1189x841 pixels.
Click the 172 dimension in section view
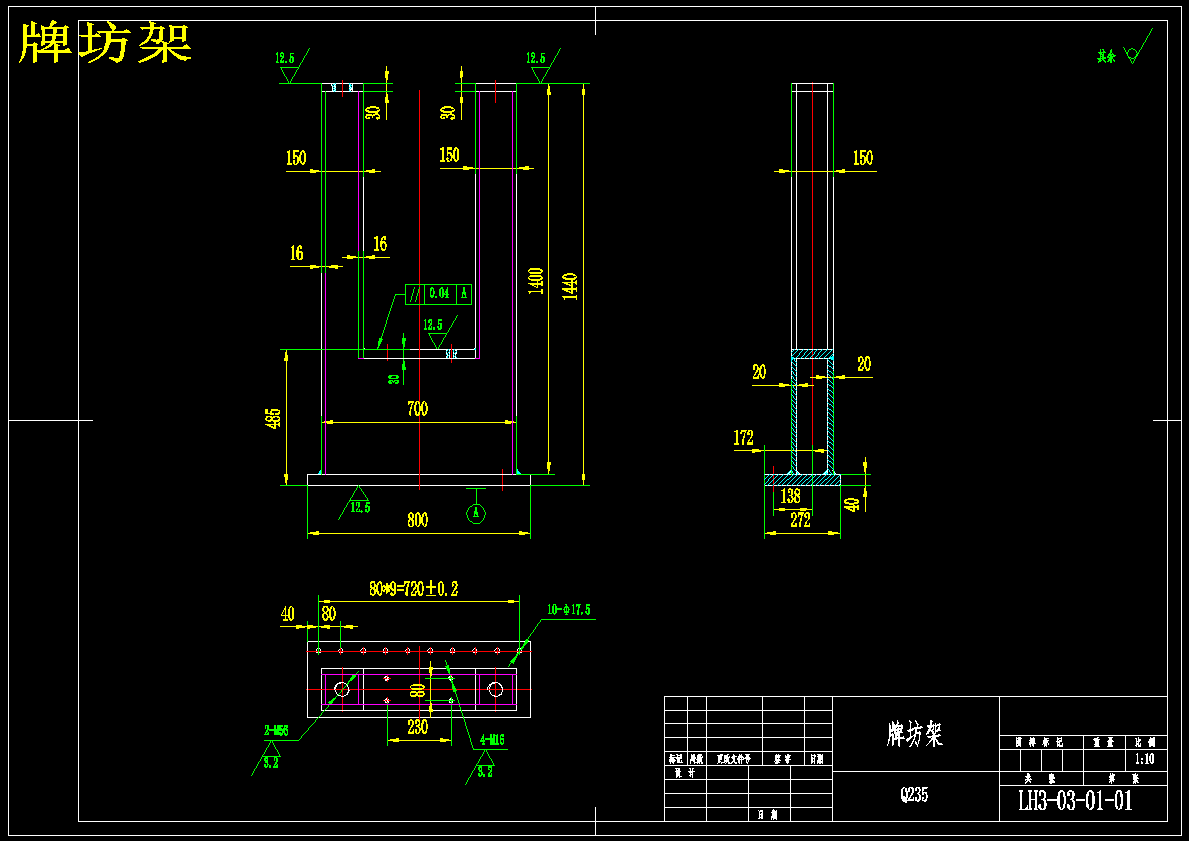744,438
